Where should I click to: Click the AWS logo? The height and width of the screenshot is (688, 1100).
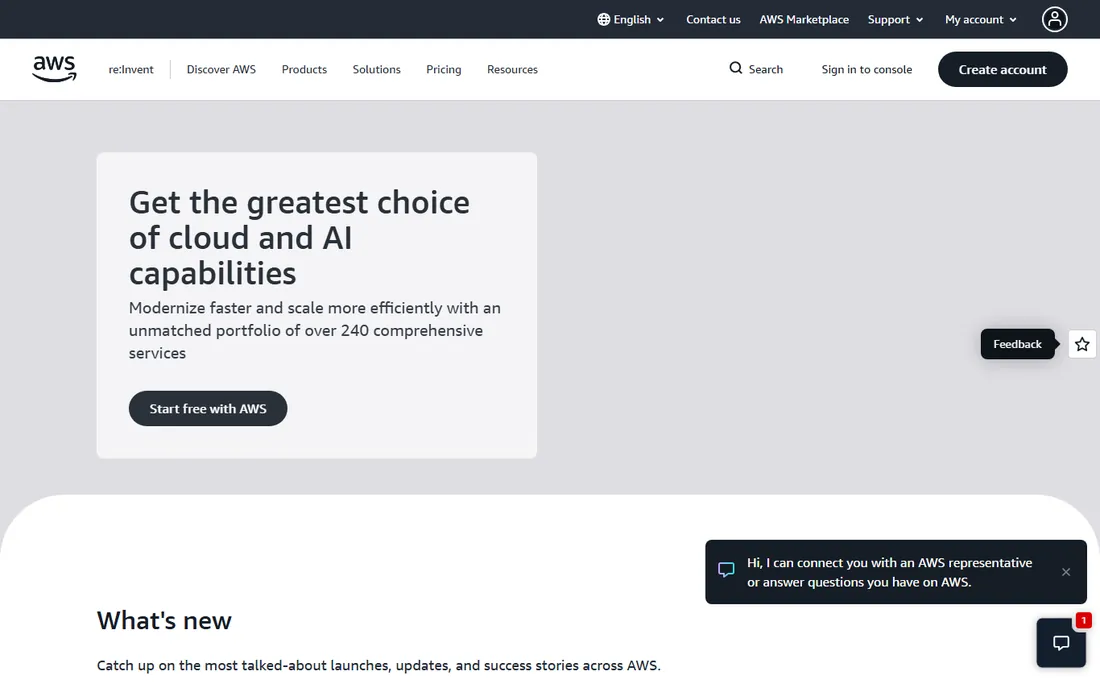pyautogui.click(x=54, y=69)
